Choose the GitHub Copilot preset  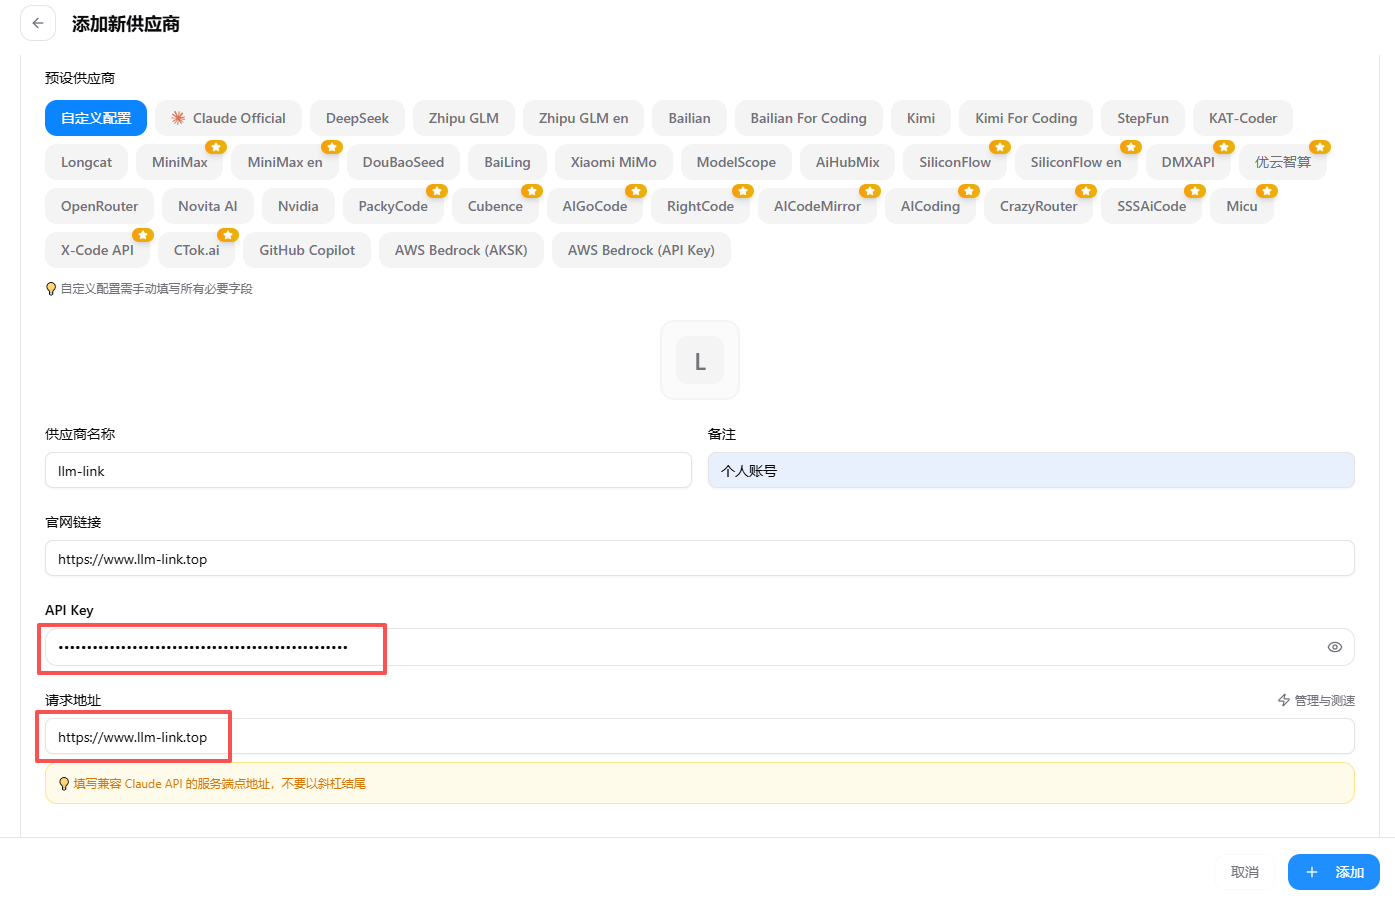coord(307,250)
